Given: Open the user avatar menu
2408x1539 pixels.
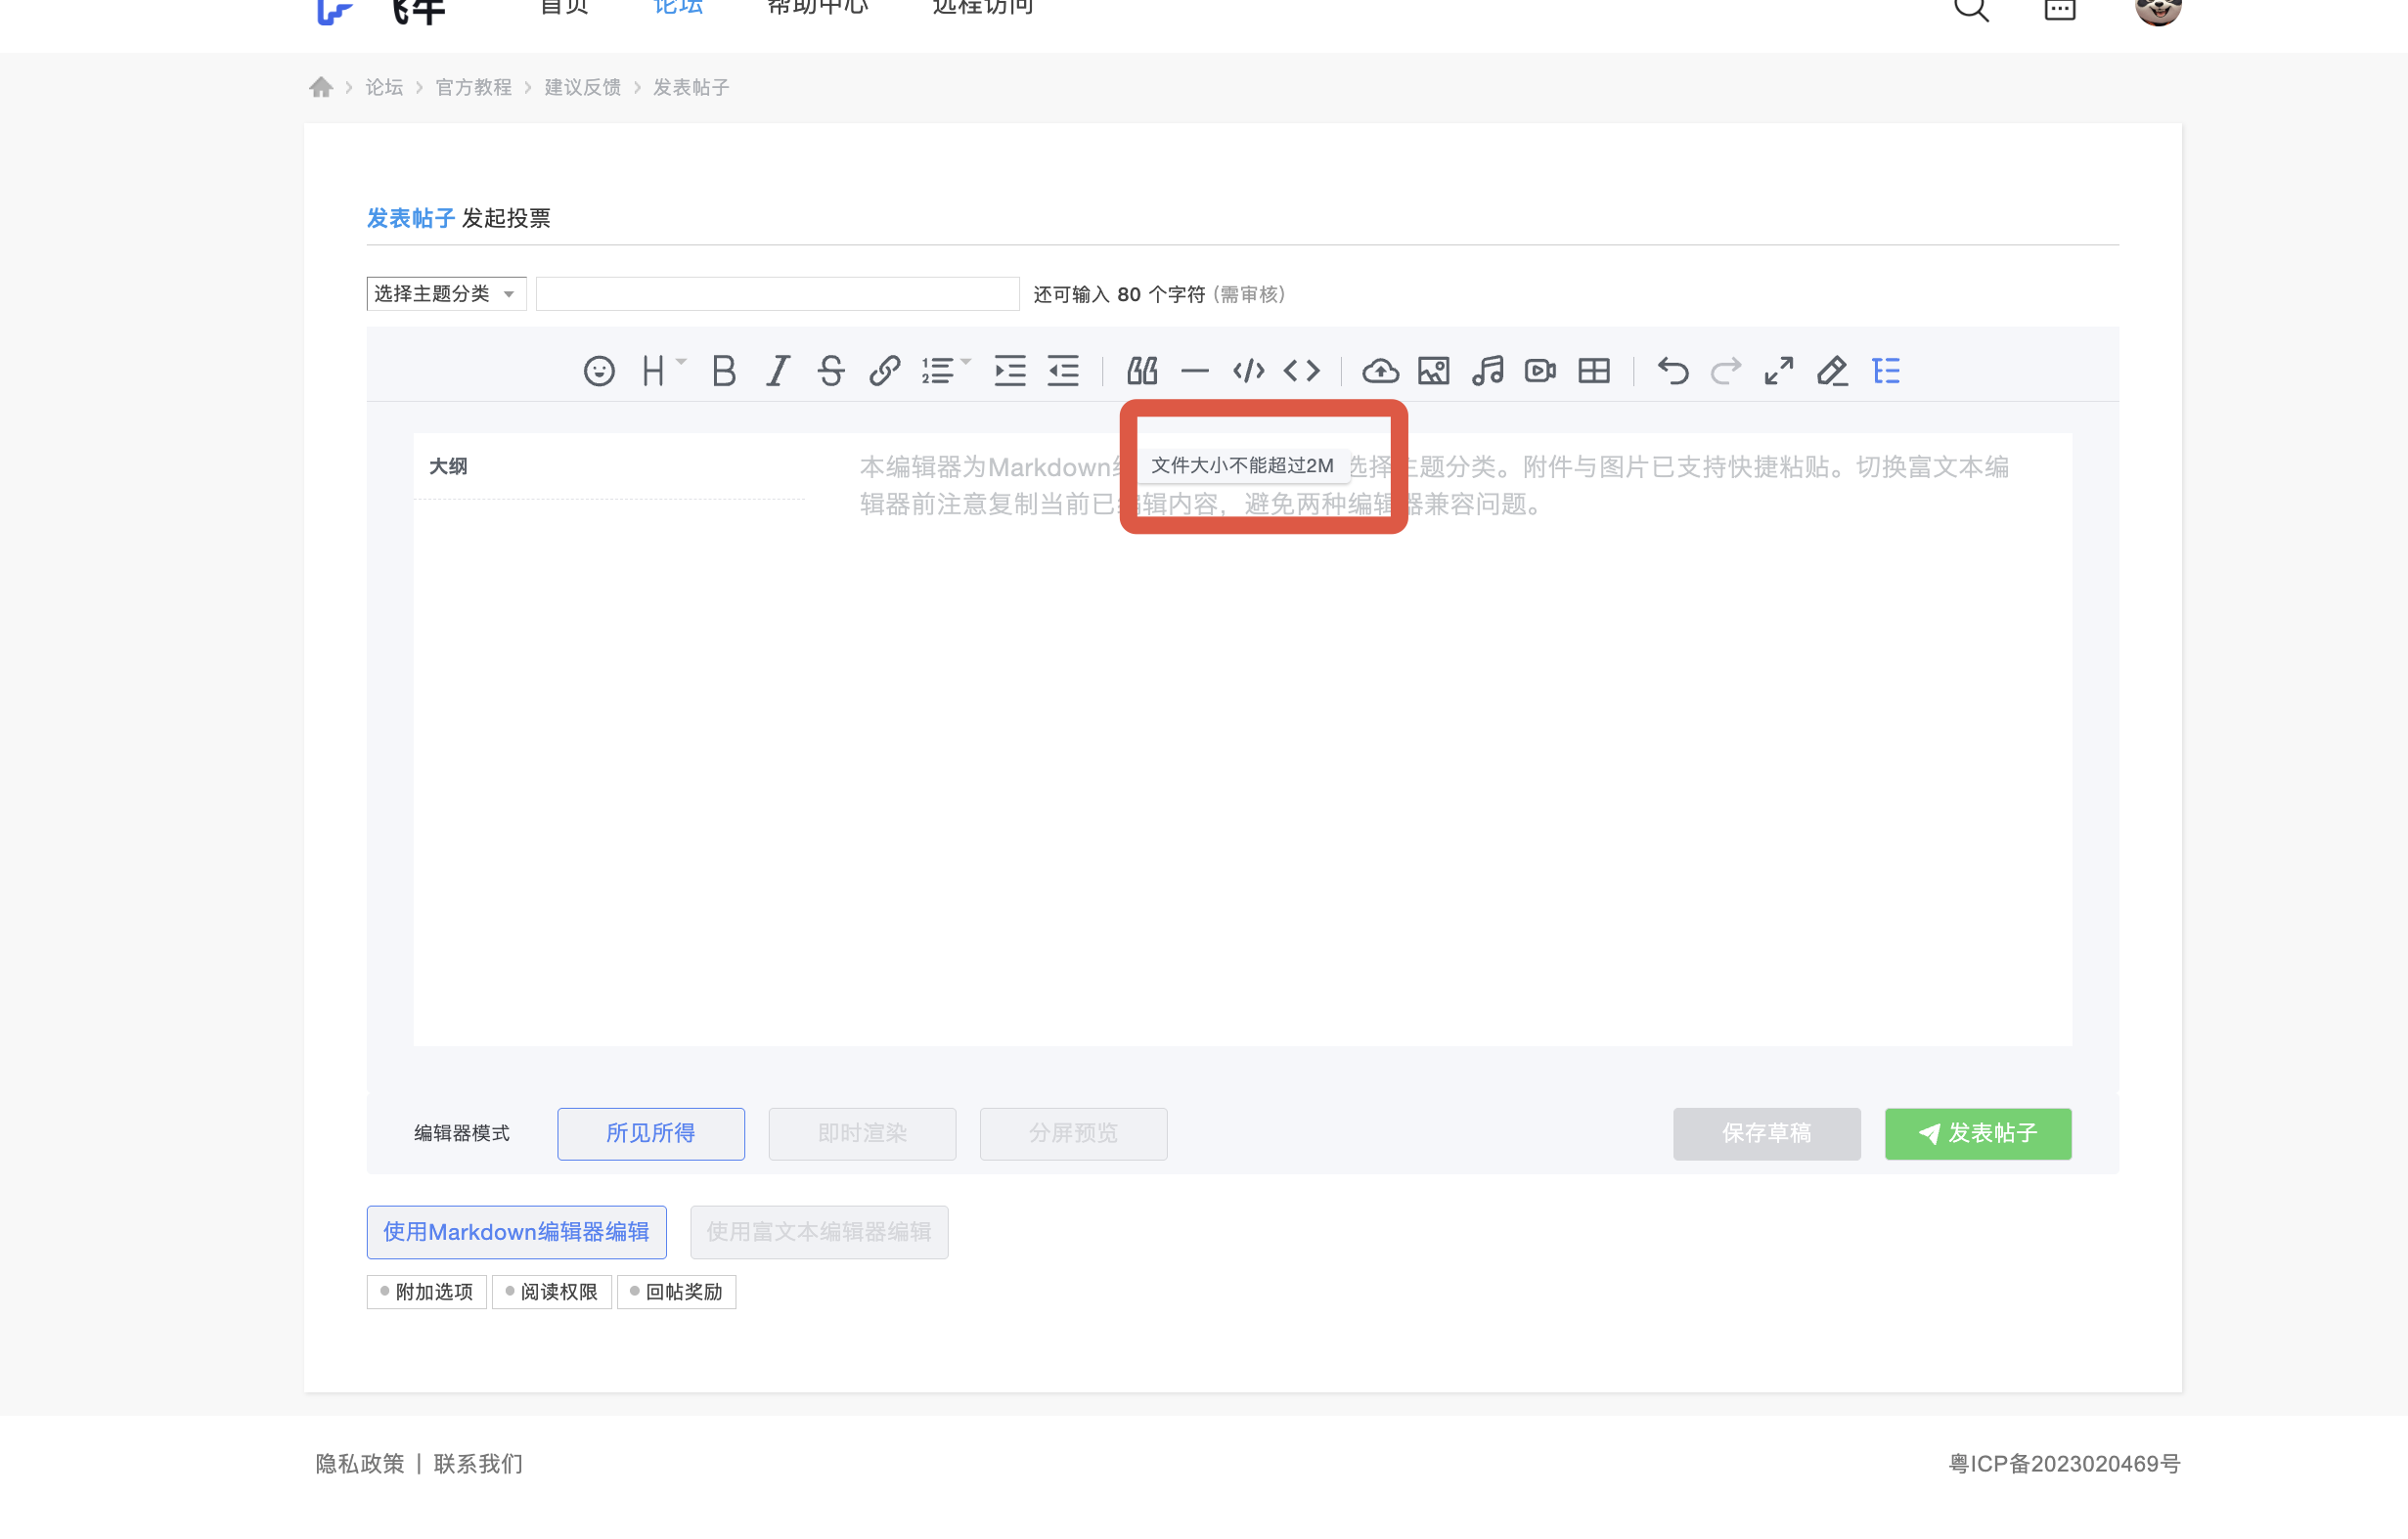Looking at the screenshot, I should [2158, 8].
